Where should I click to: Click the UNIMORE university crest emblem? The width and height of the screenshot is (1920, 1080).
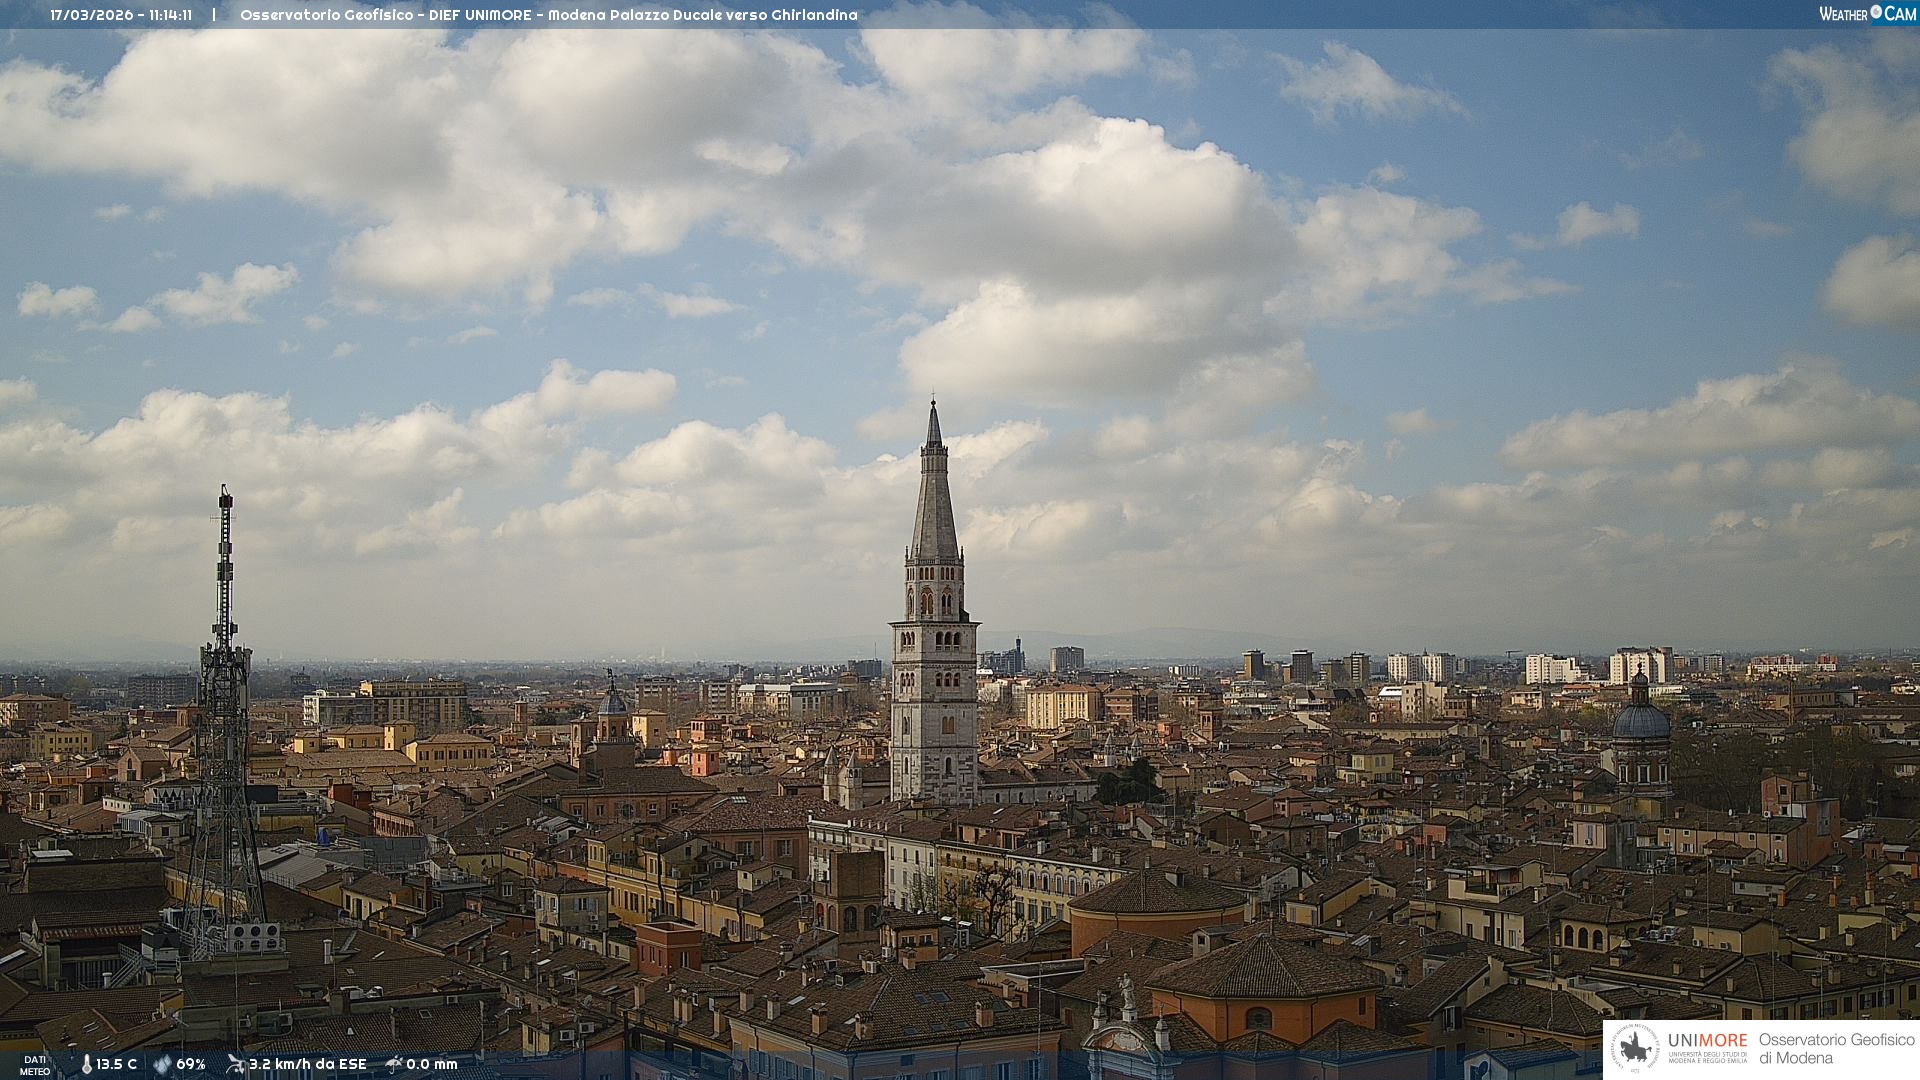point(1635,1048)
